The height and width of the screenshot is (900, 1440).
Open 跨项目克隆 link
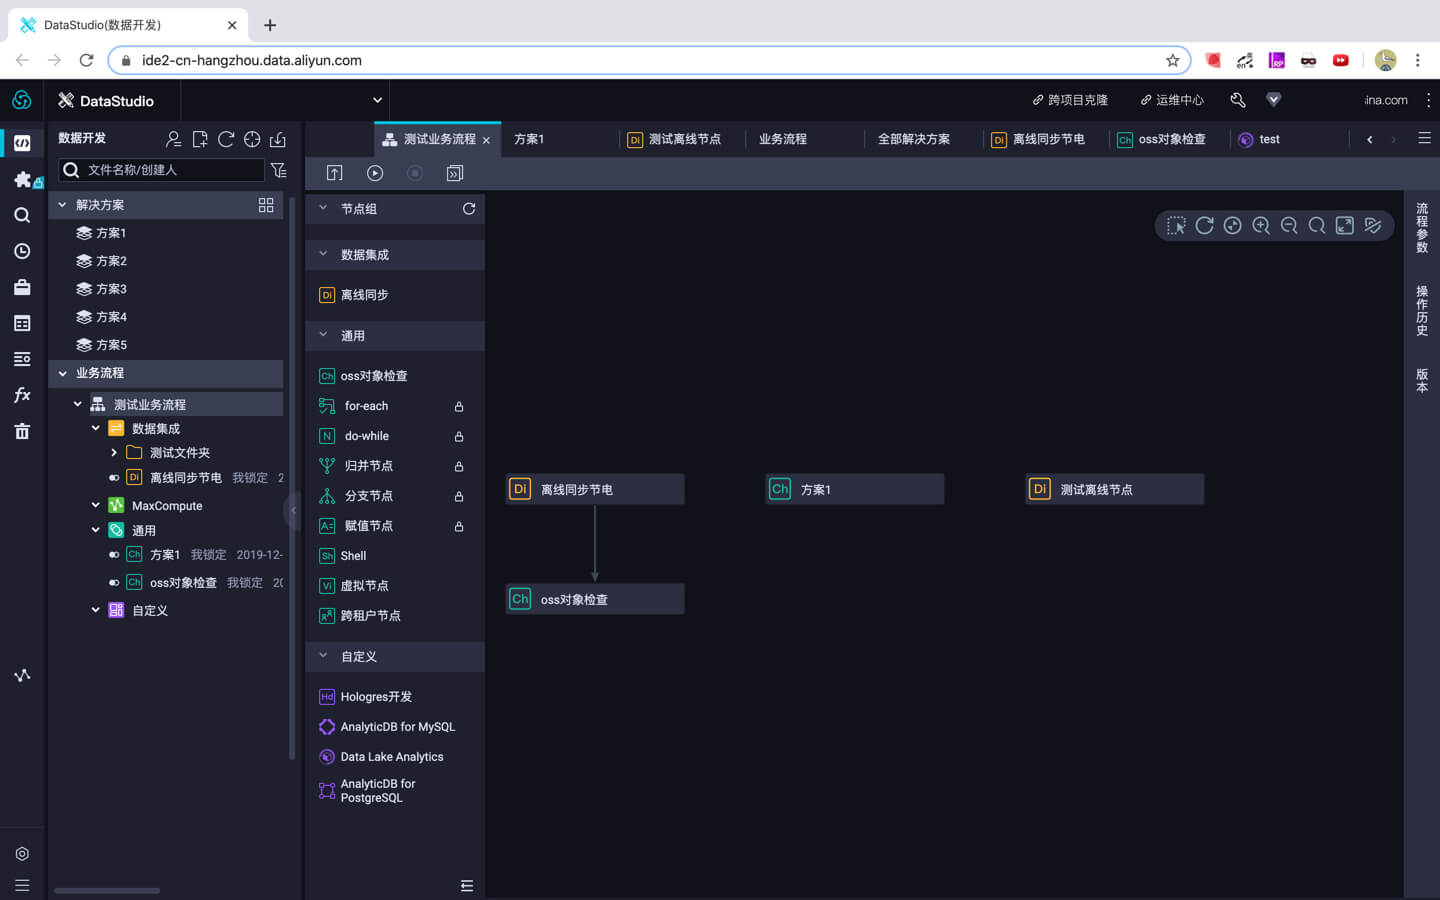[1070, 100]
